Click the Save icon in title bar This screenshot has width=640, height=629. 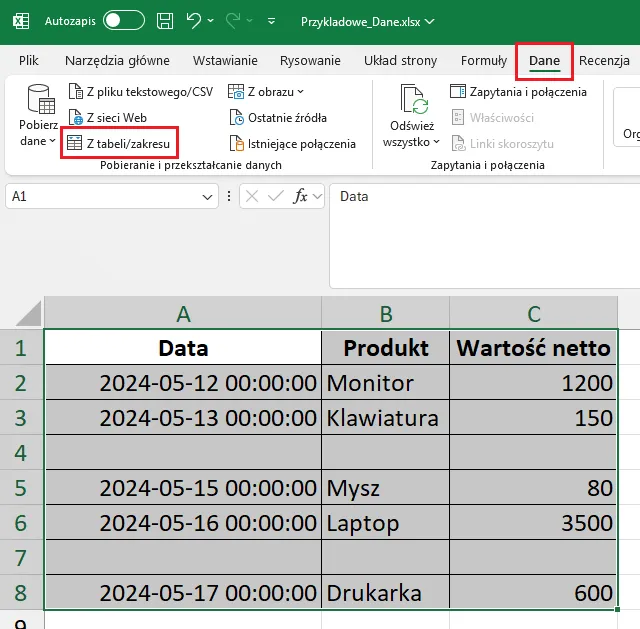164,20
